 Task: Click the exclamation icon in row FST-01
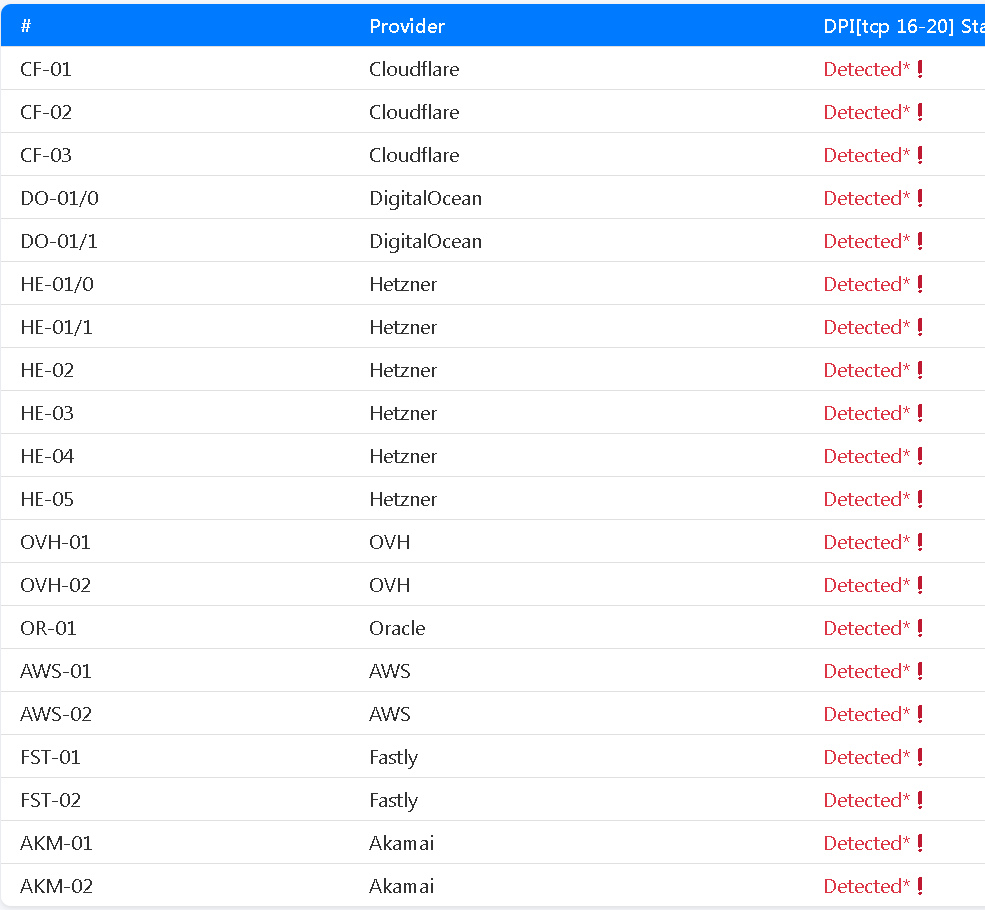pyautogui.click(x=920, y=757)
